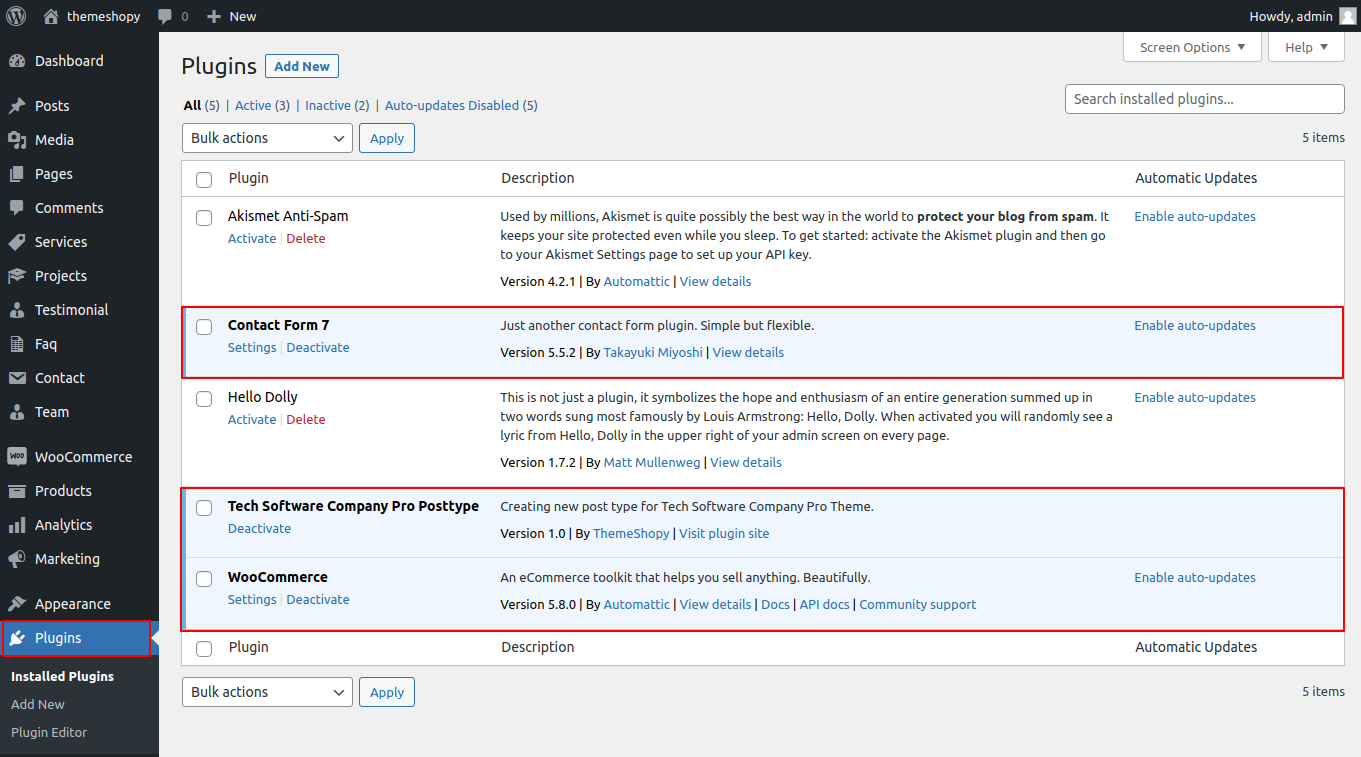Expand Screen Options panel
Screen dimensions: 1361x757
pyautogui.click(x=1192, y=47)
